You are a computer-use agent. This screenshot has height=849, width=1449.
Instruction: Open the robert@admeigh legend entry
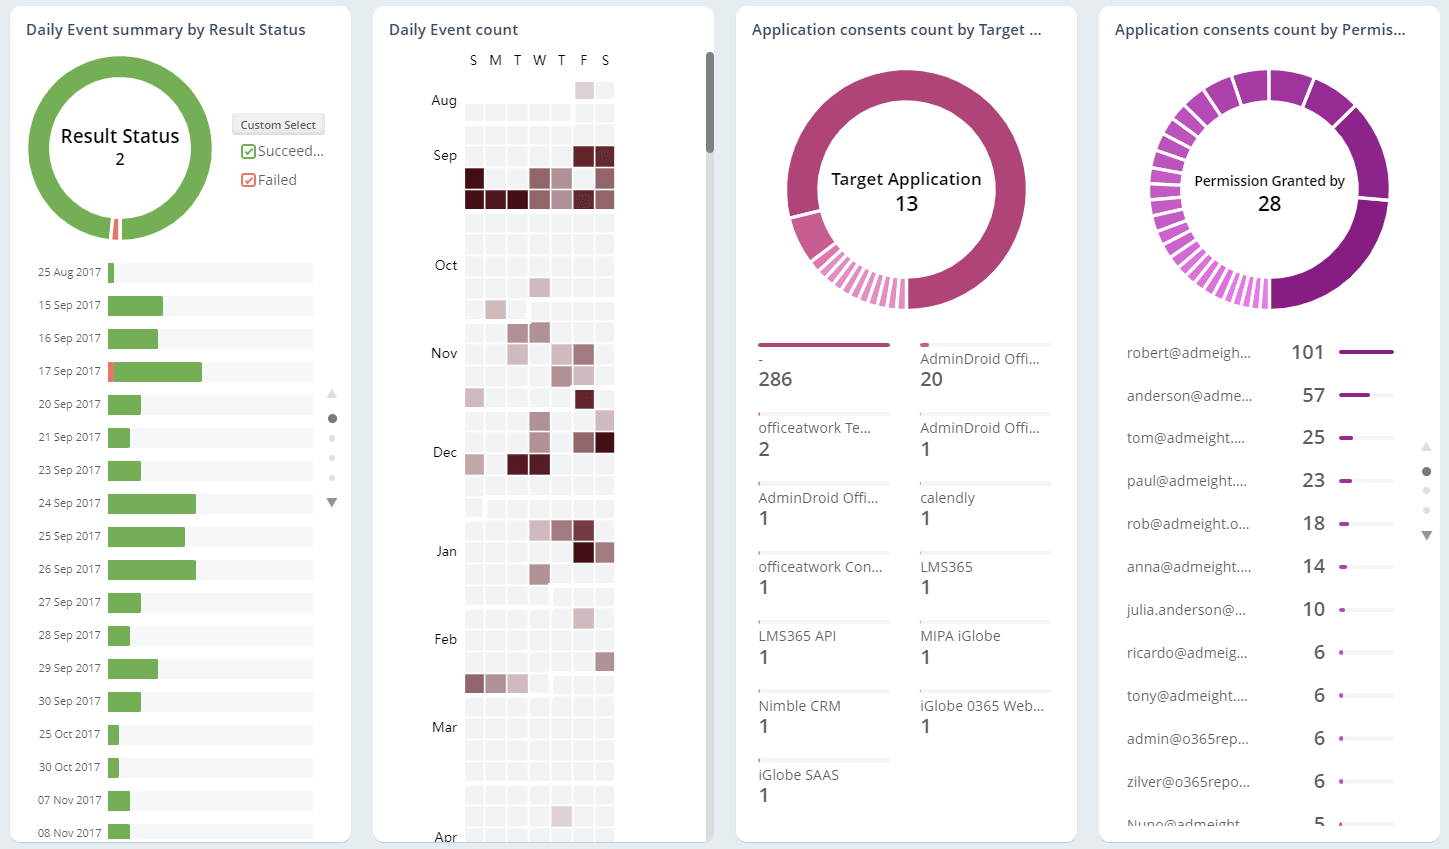1187,352
